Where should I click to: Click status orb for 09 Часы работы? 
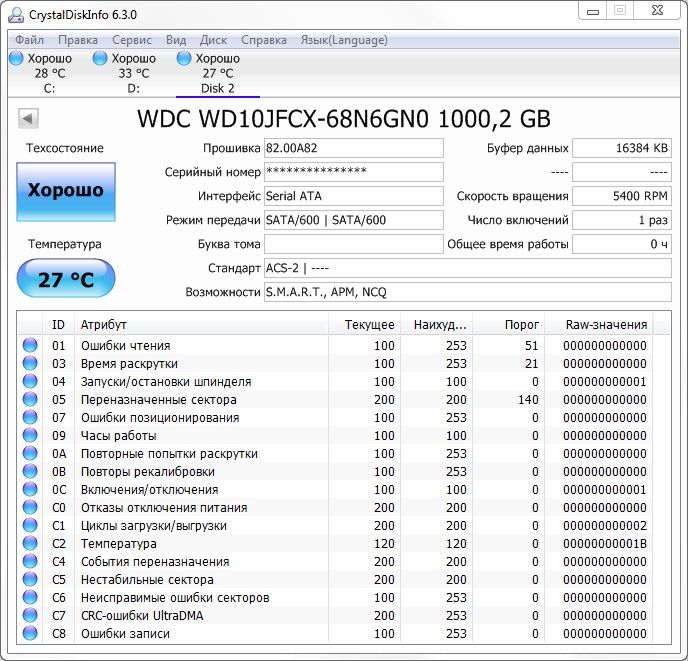point(30,435)
